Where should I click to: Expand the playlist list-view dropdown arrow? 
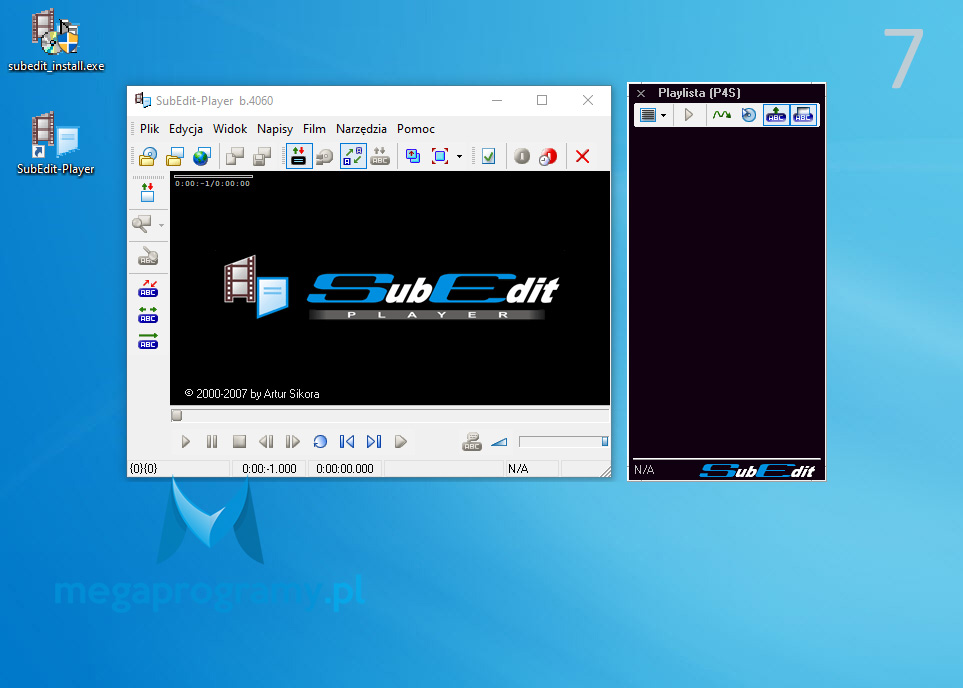click(x=663, y=115)
